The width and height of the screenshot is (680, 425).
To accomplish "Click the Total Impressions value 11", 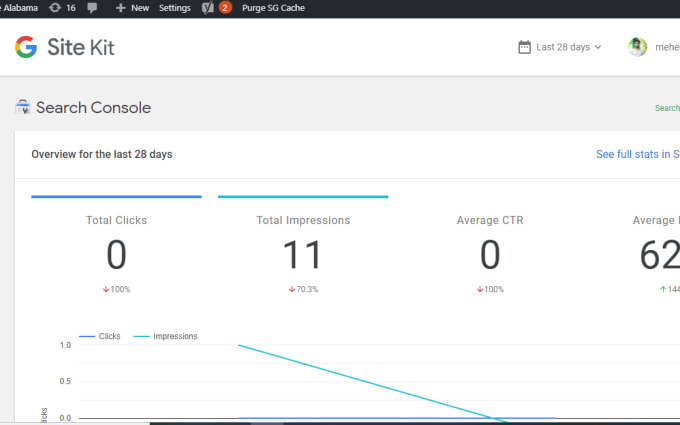I will tap(302, 255).
